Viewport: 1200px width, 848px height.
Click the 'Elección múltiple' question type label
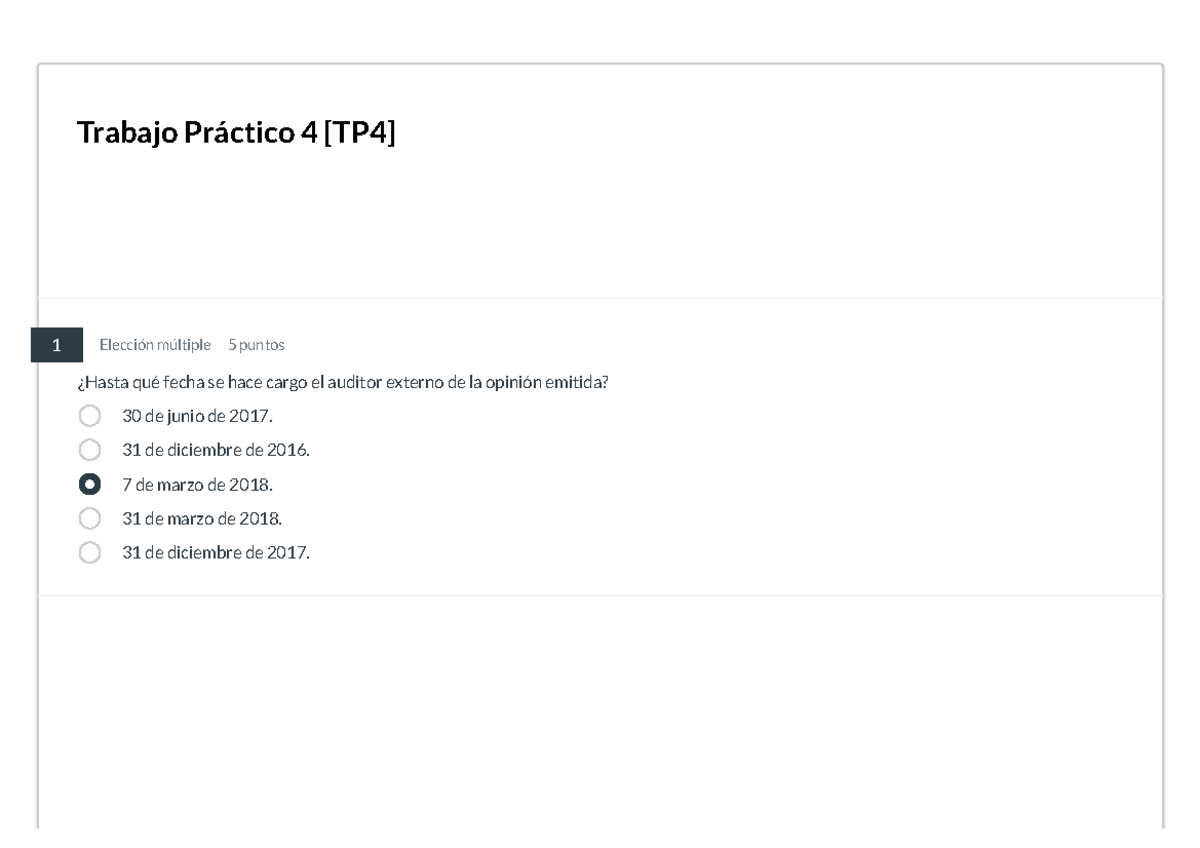tap(155, 345)
